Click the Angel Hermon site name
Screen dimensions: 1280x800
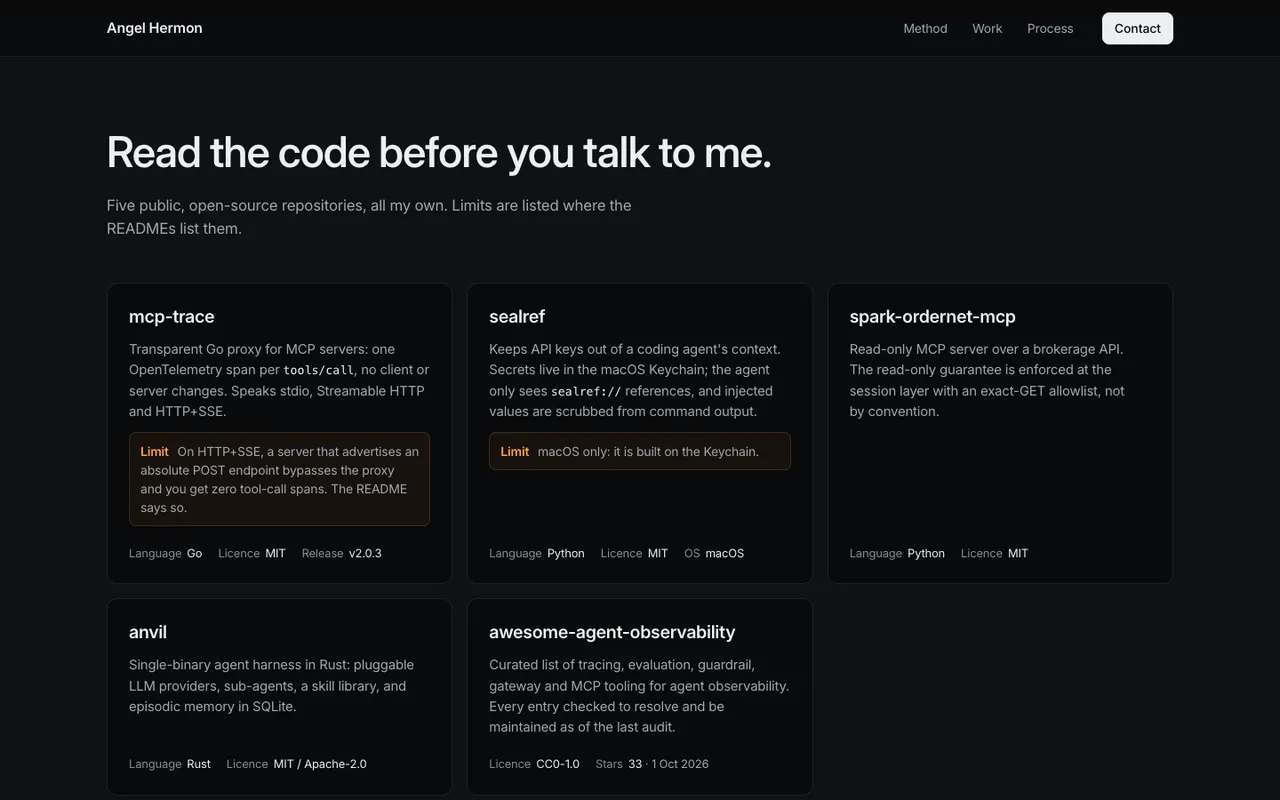point(154,28)
